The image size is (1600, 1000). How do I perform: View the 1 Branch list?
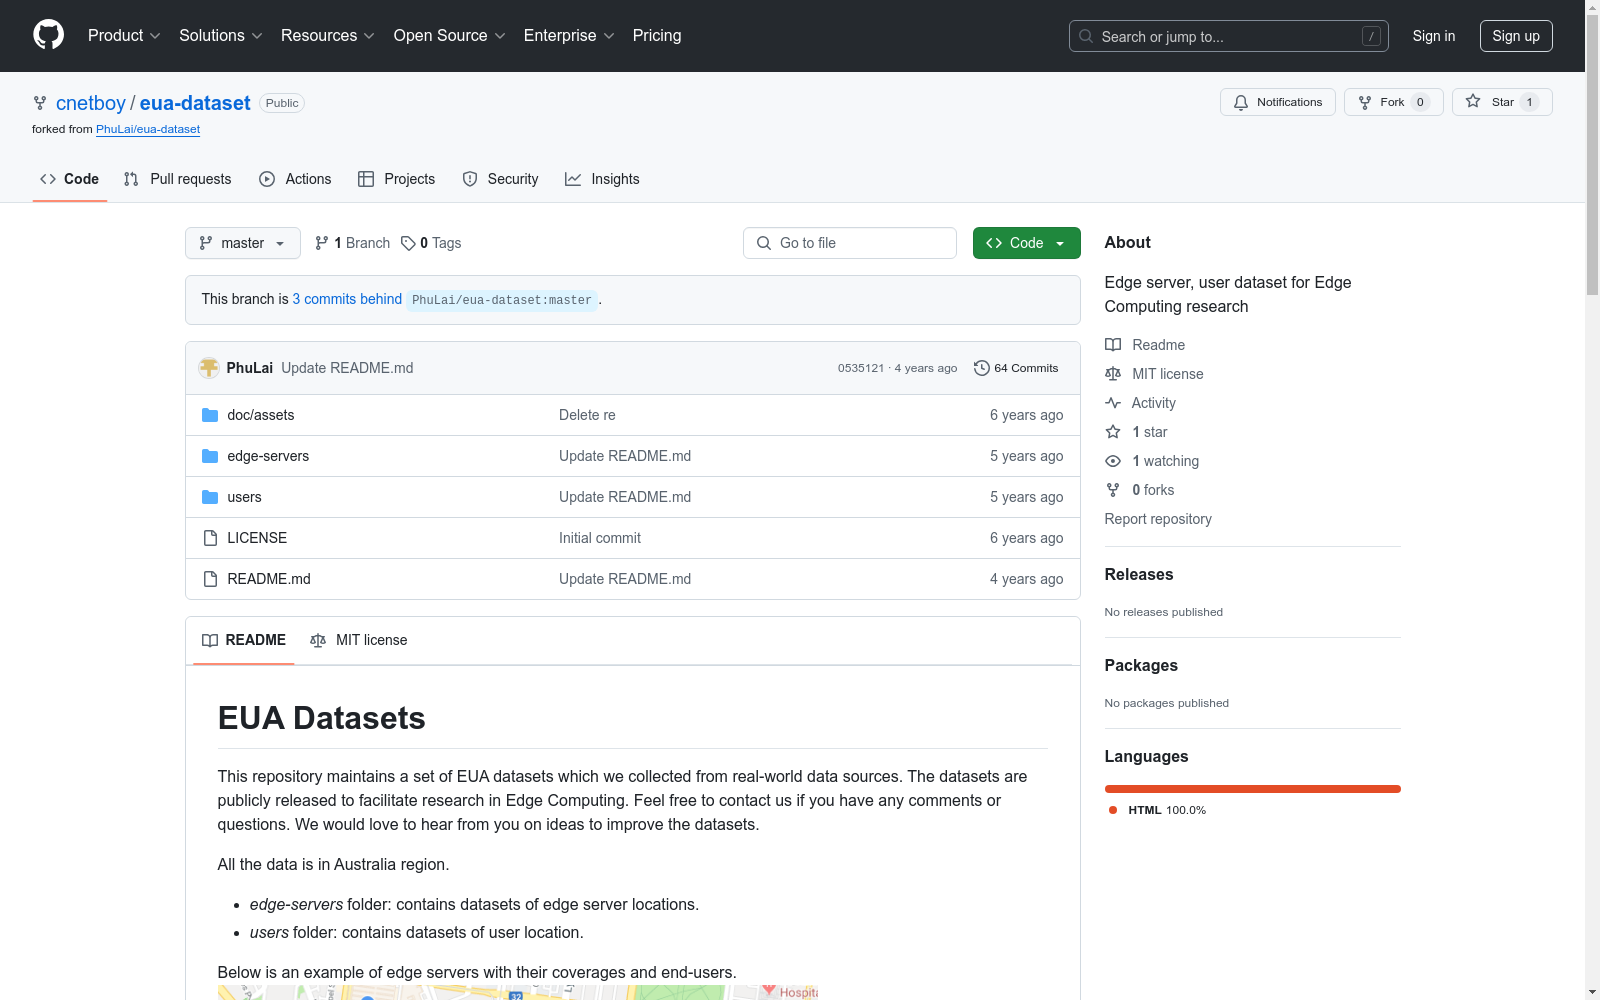352,243
